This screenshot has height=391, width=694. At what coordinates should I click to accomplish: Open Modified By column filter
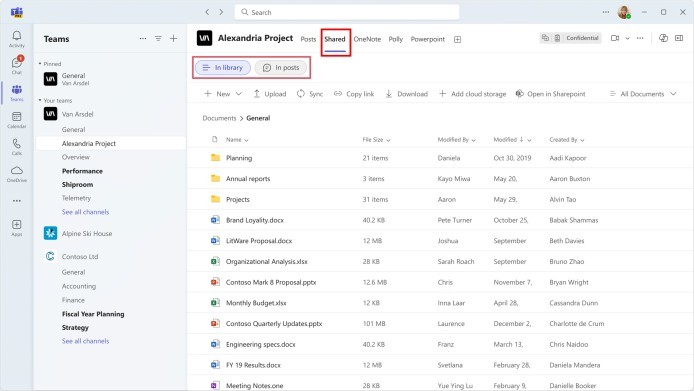[457, 139]
